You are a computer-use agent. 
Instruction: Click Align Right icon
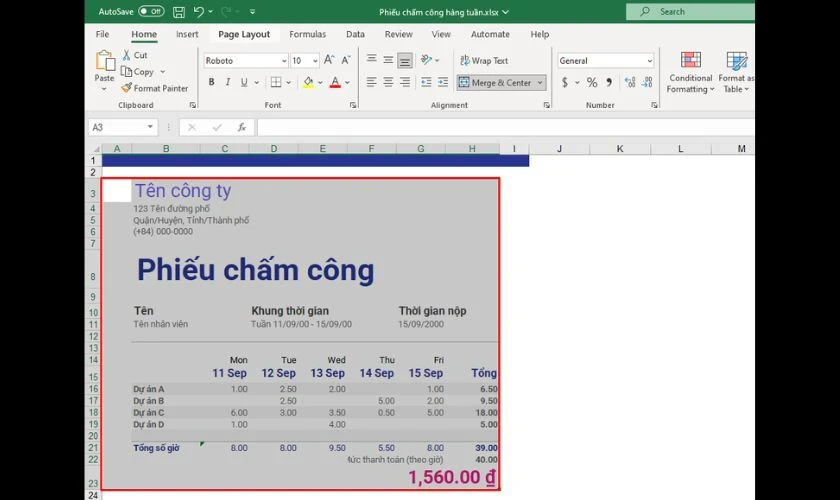405,83
